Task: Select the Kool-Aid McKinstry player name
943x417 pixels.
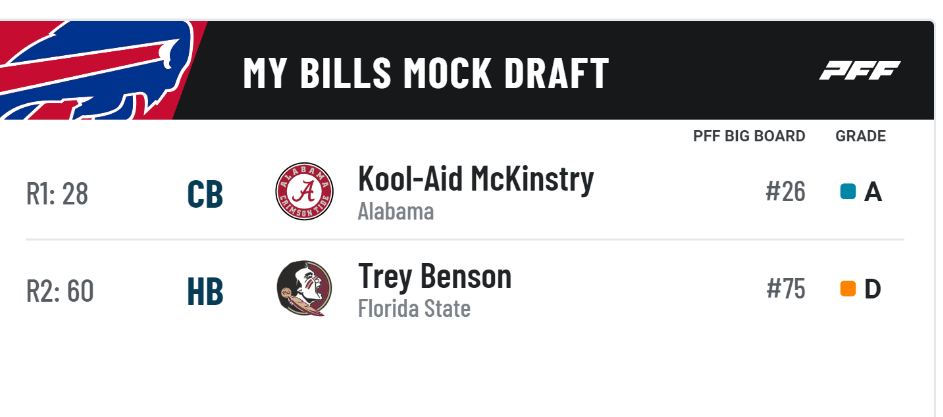Action: [476, 178]
